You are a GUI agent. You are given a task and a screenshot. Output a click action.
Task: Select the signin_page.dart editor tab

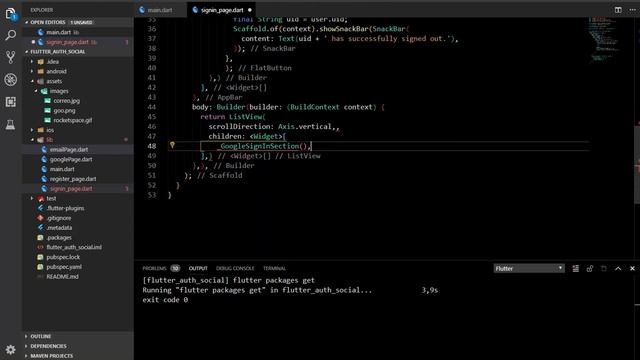[222, 10]
